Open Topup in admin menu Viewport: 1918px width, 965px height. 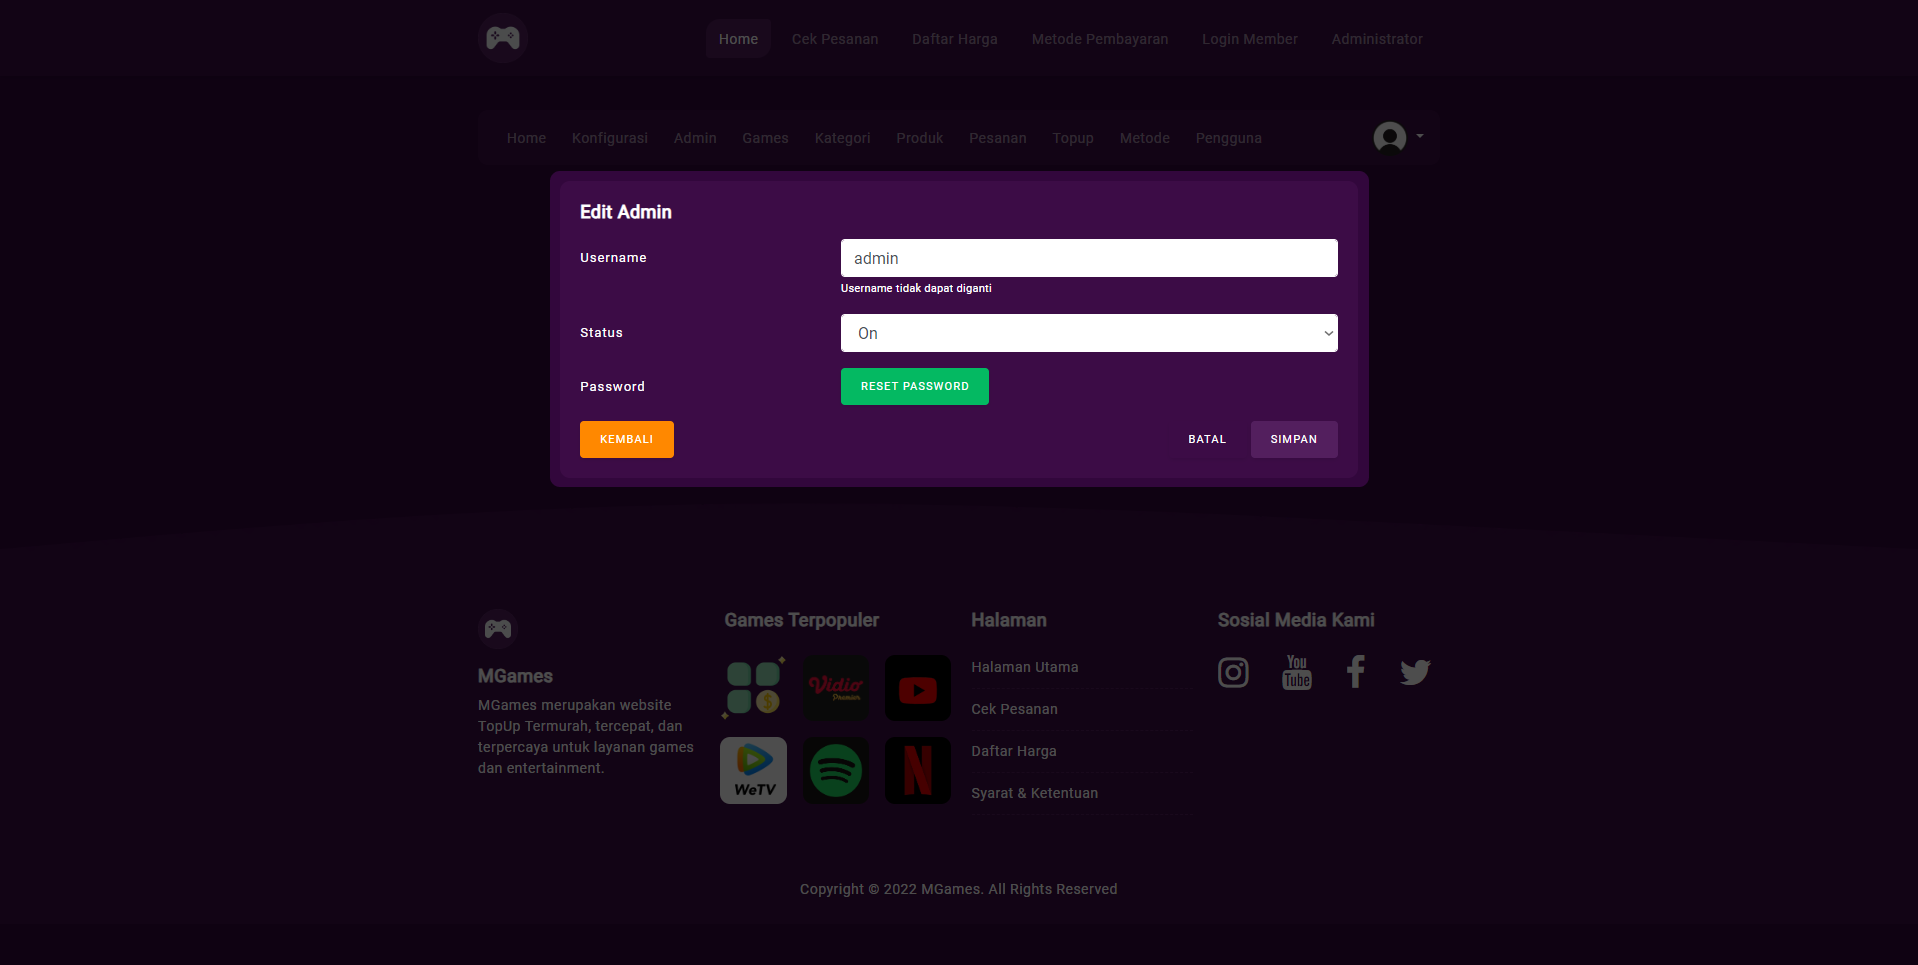coord(1073,138)
